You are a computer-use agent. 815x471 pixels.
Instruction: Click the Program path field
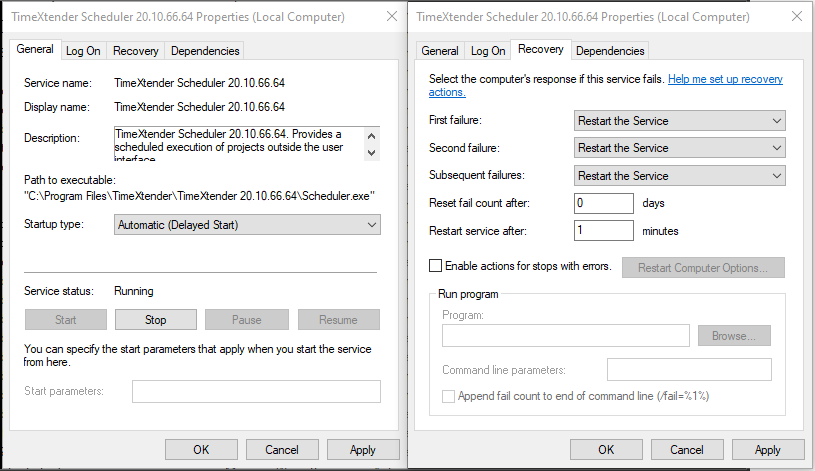point(566,336)
